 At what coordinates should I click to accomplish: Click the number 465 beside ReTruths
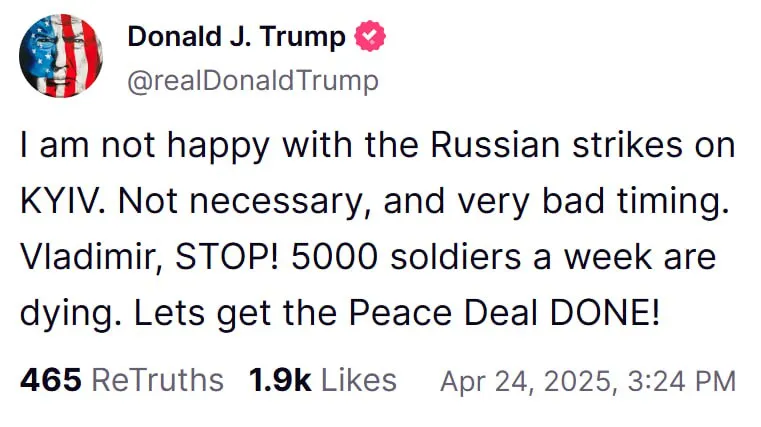coord(49,380)
